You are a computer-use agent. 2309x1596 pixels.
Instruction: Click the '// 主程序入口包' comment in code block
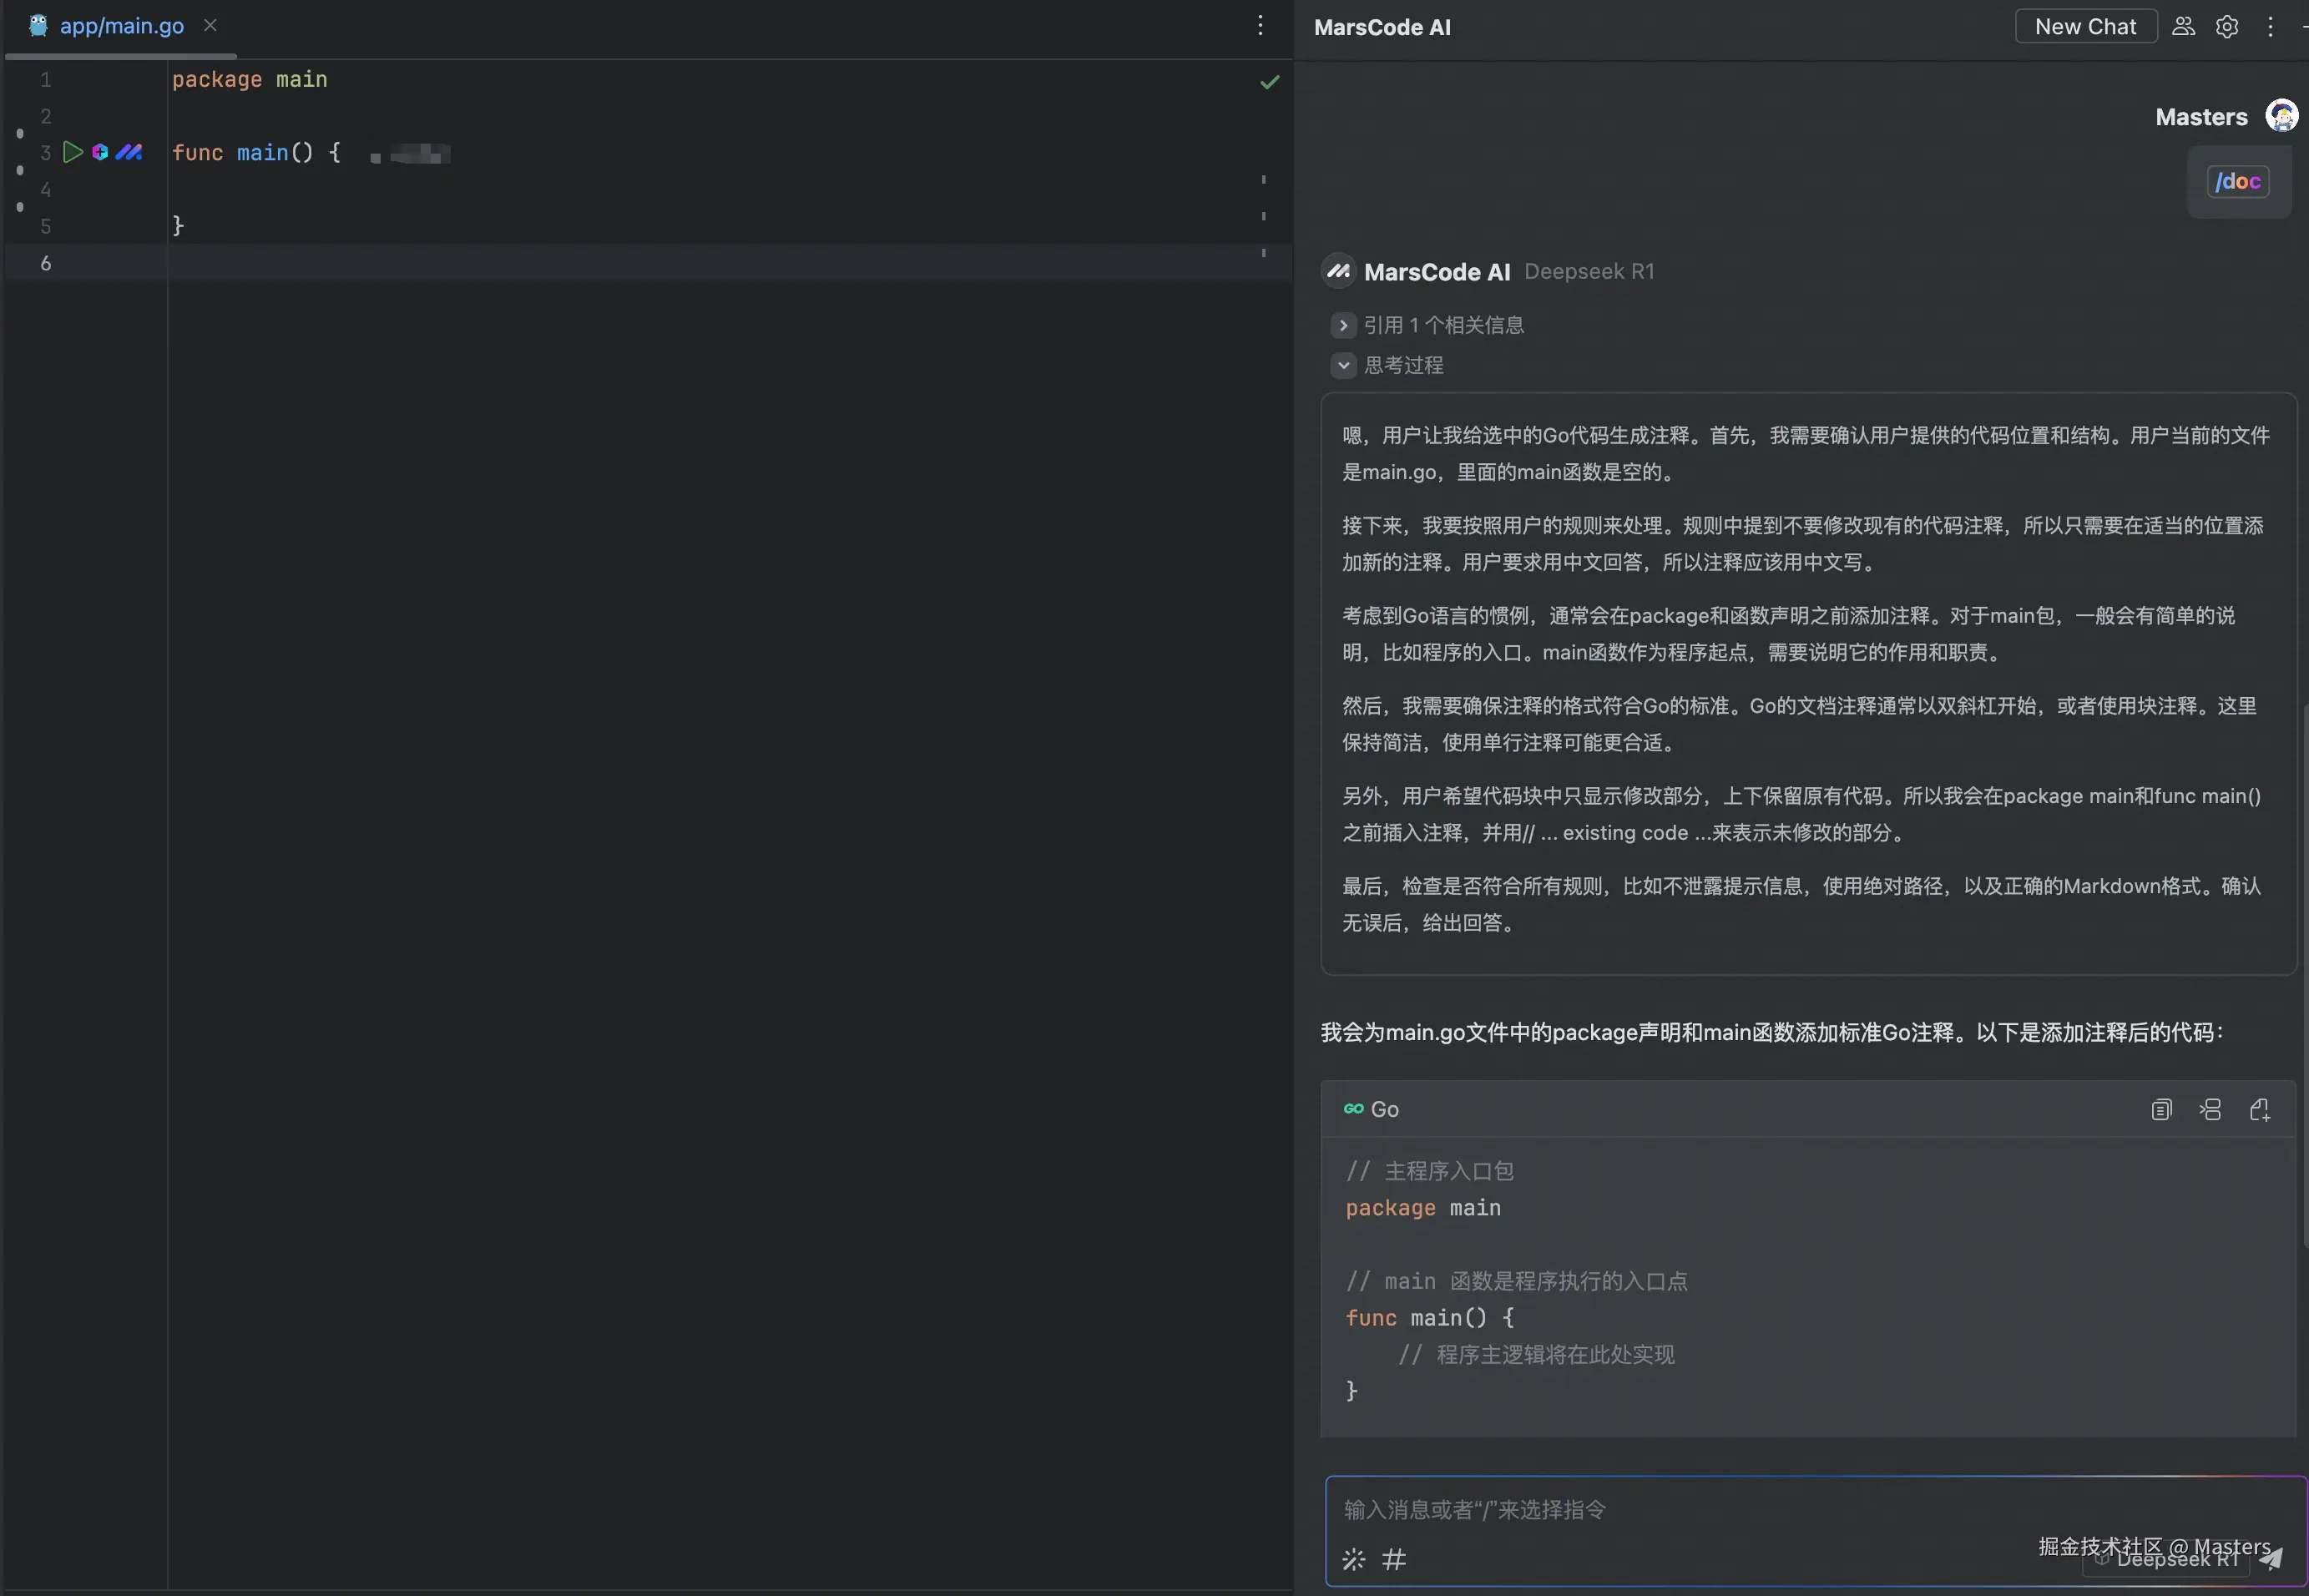coord(1429,1171)
